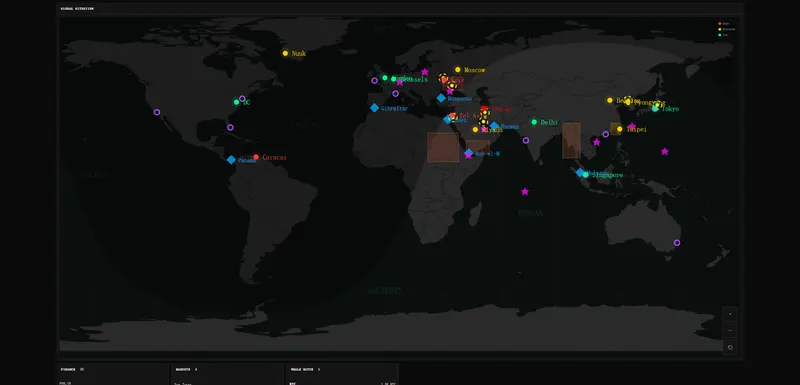Select the magenta star above Brussels in northern Europe
800x385 pixels.
coord(424,72)
